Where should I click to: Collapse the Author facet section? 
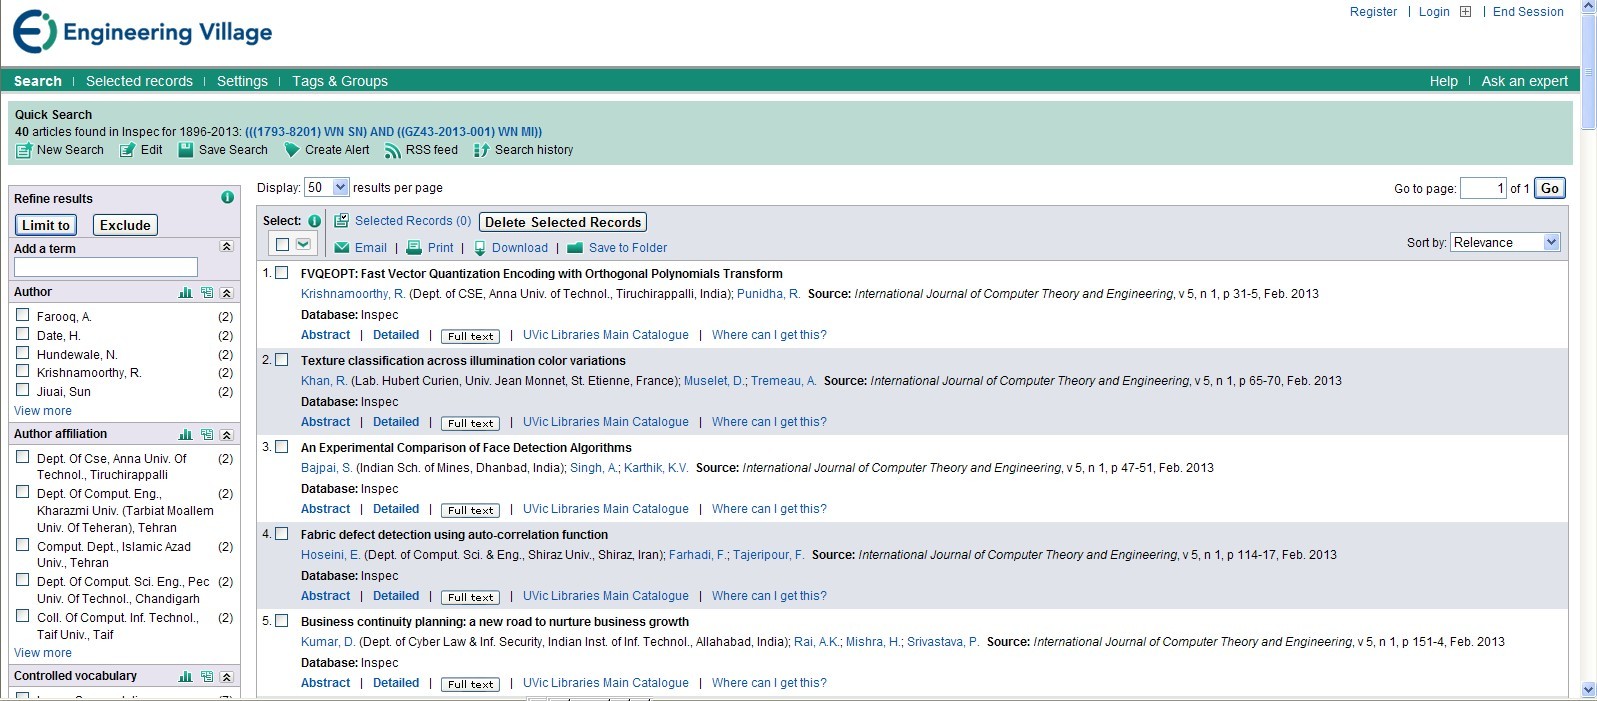(226, 292)
